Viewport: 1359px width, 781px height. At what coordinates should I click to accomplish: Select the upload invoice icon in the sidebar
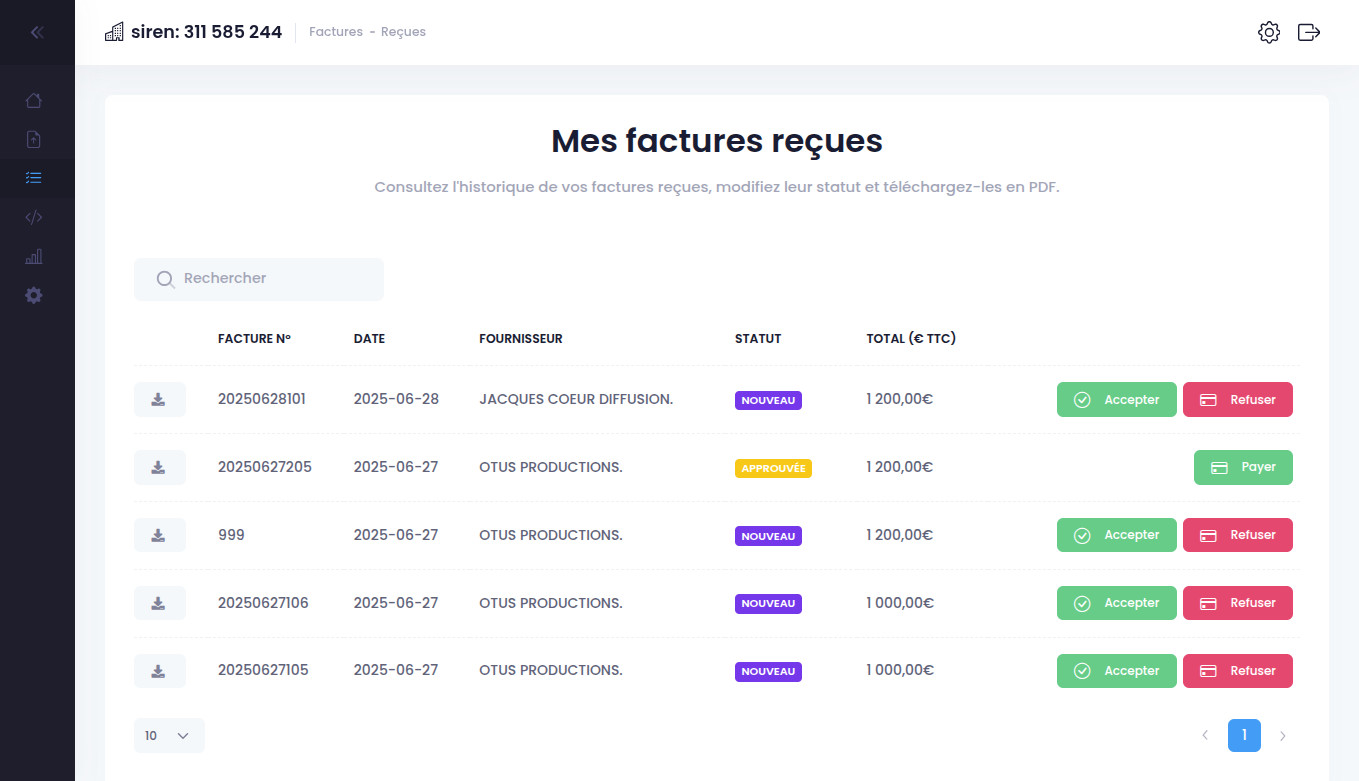point(34,139)
